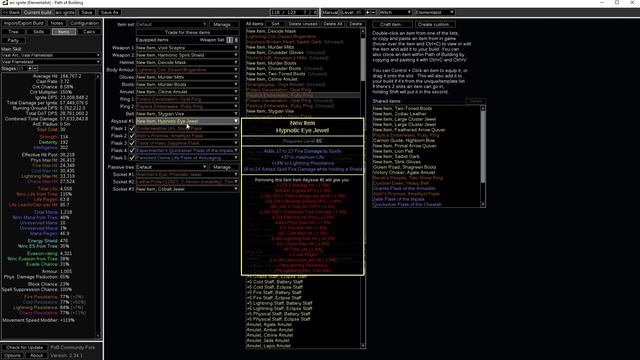The height and width of the screenshot is (360, 640).
Task: Decrease character Level with minus button
Action: tap(373, 12)
